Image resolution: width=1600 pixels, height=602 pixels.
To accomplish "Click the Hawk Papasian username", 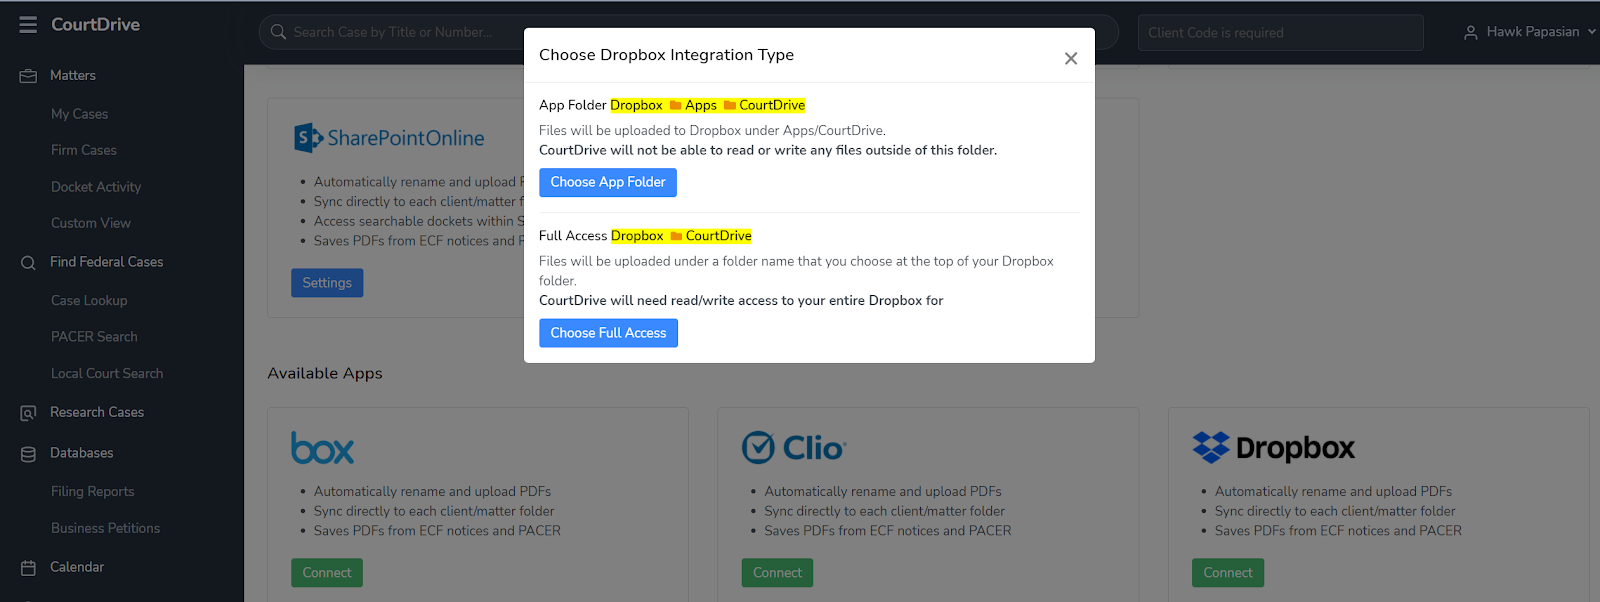I will click(x=1533, y=32).
